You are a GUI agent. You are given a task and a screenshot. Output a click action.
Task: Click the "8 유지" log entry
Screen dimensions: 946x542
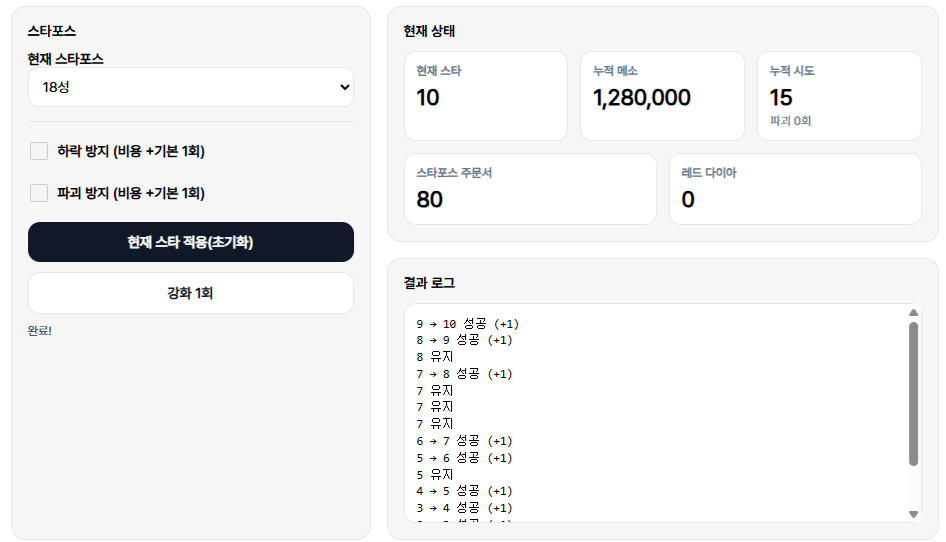point(435,357)
